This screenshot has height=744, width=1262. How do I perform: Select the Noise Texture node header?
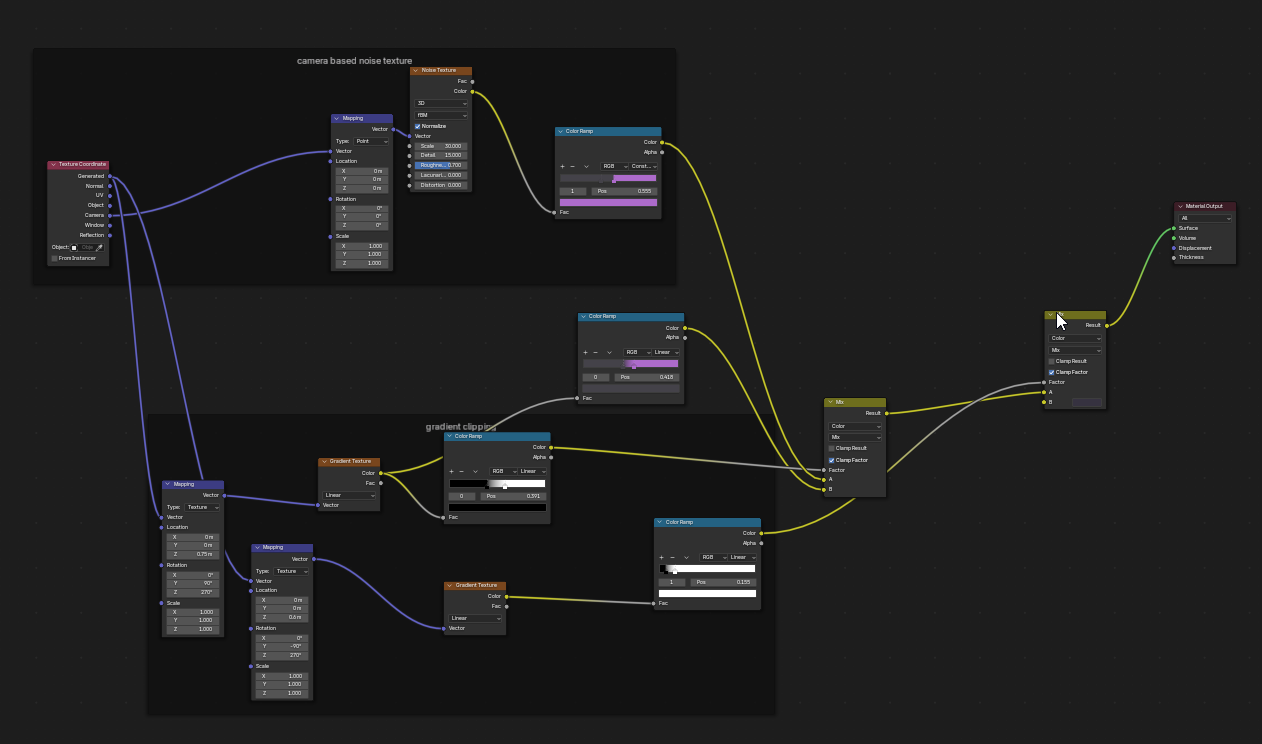coord(441,70)
